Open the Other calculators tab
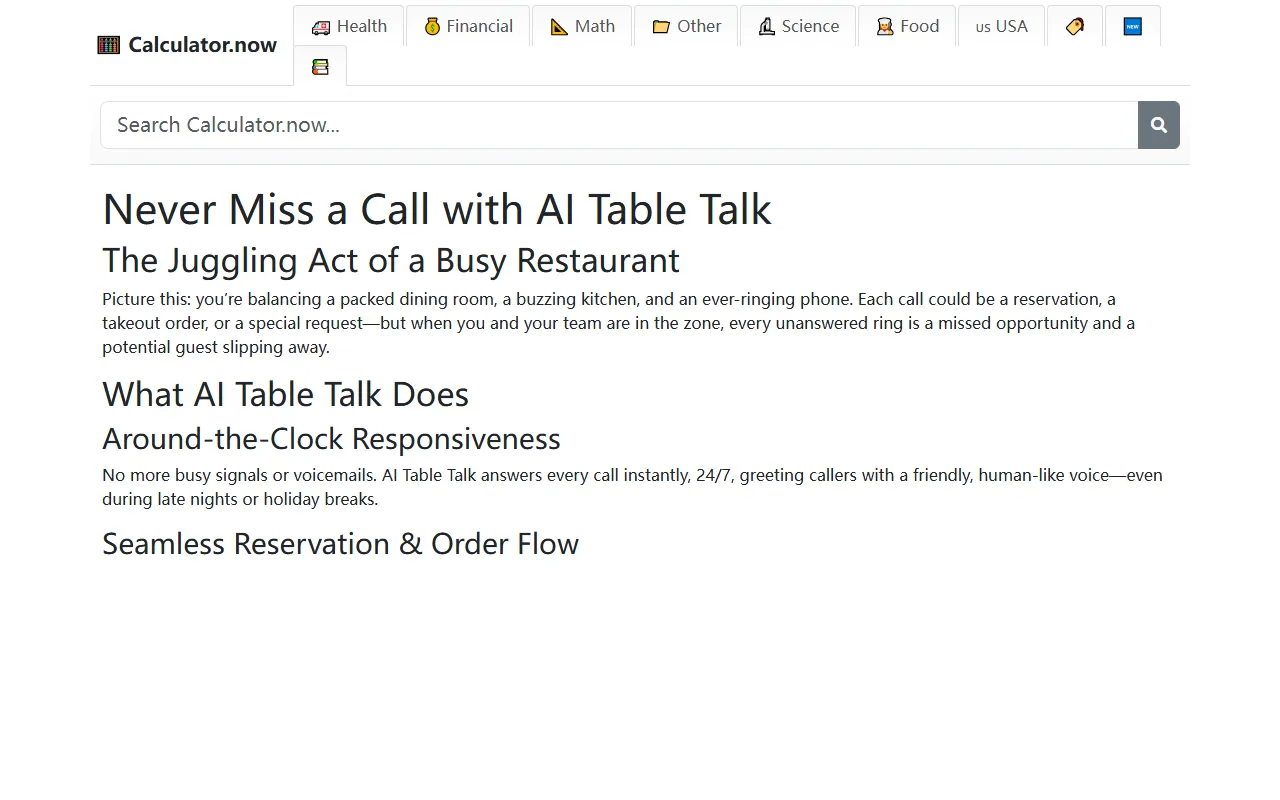 pos(686,26)
